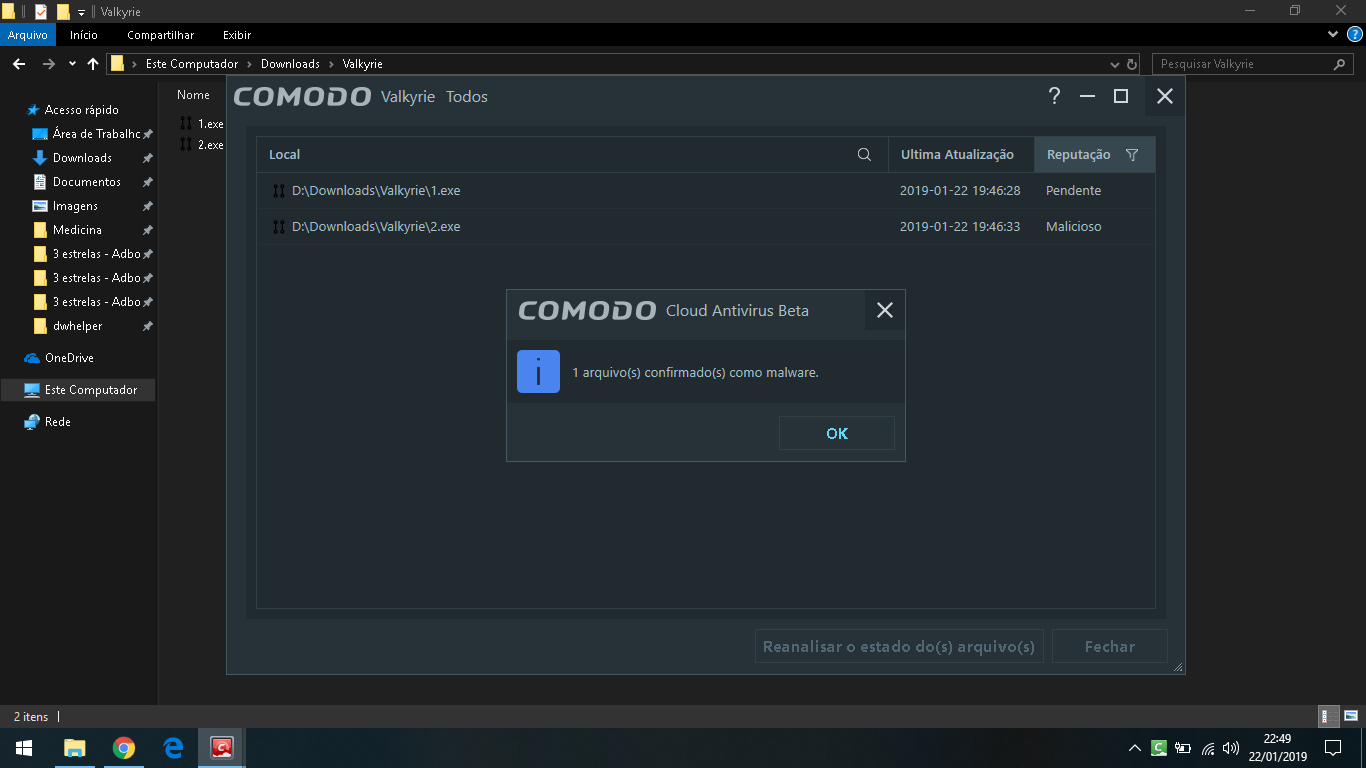Open the recent locations dropdown arrow
Viewport: 1366px width, 768px height.
coord(72,64)
